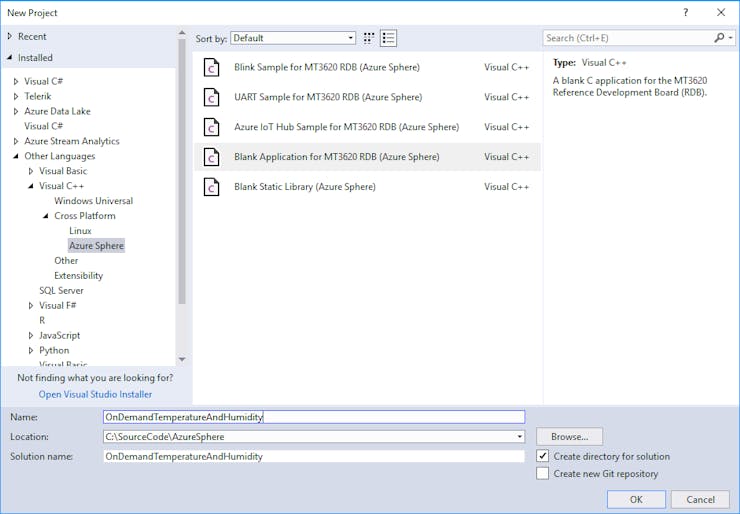Viewport: 740px width, 514px height.
Task: Collapse the Installed section
Action: (x=9, y=58)
